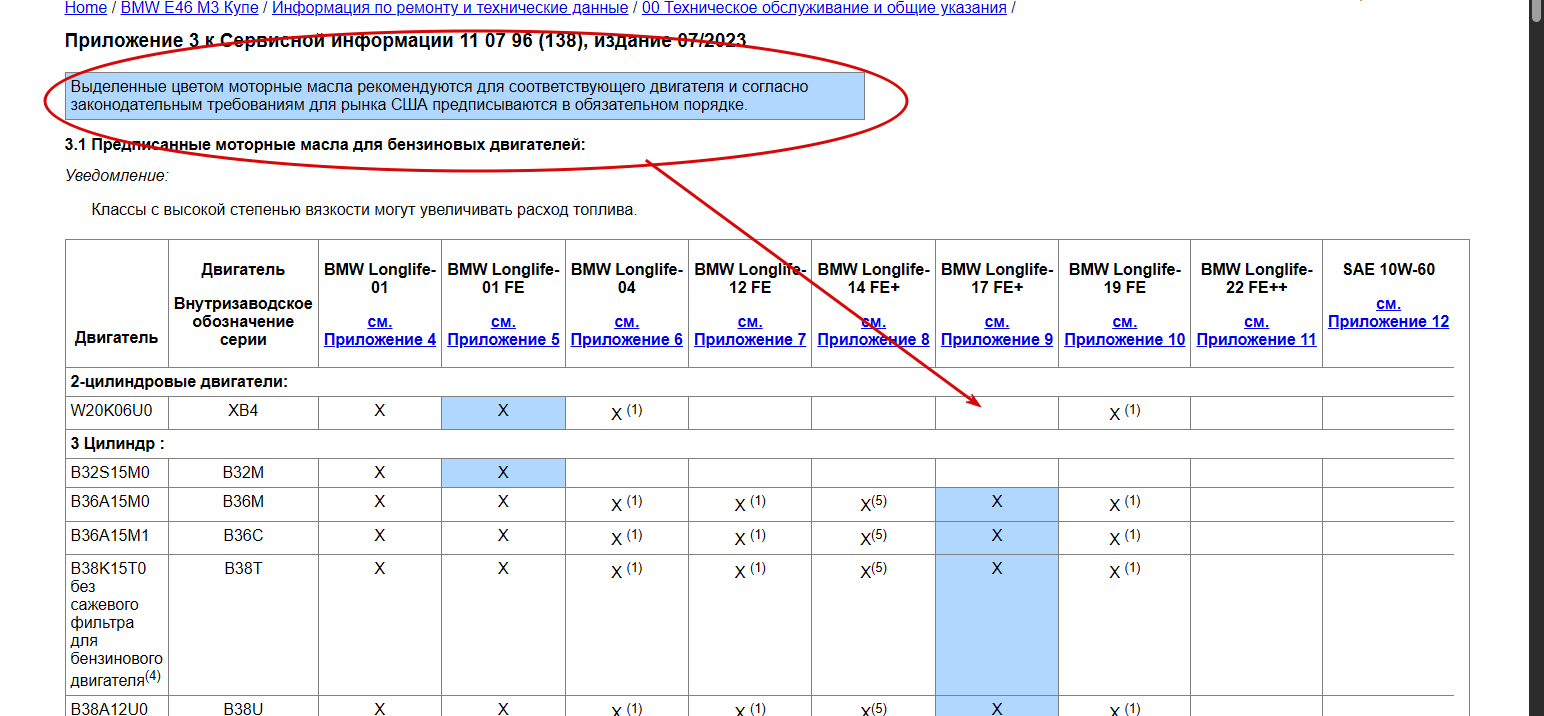The width and height of the screenshot is (1544, 716).
Task: Click the 3 Цилиндр section row
Action: [760, 444]
